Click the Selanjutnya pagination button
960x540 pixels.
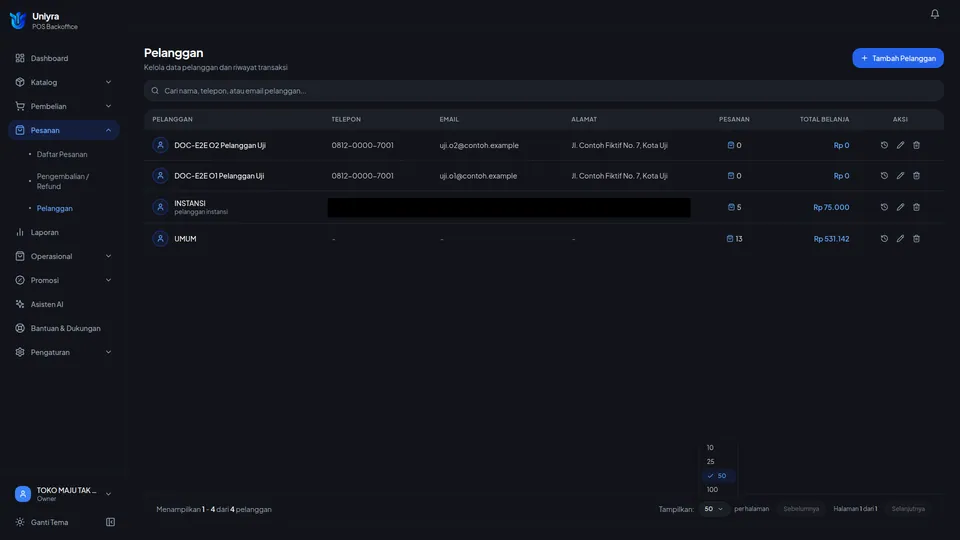908,509
